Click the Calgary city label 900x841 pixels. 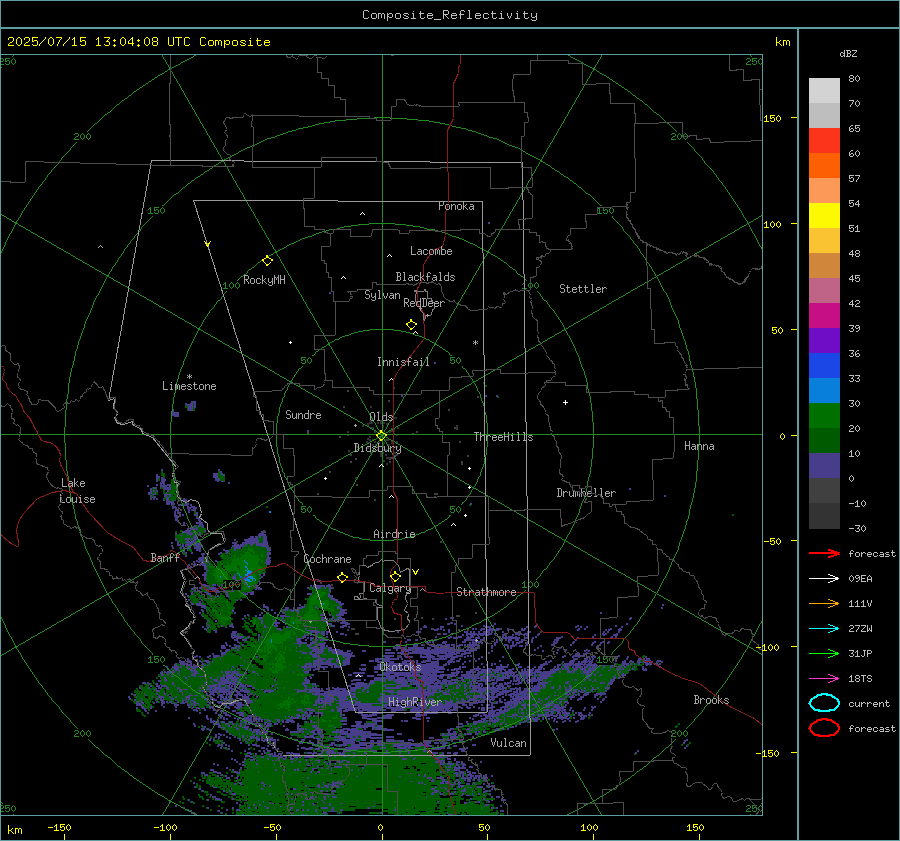tap(390, 588)
